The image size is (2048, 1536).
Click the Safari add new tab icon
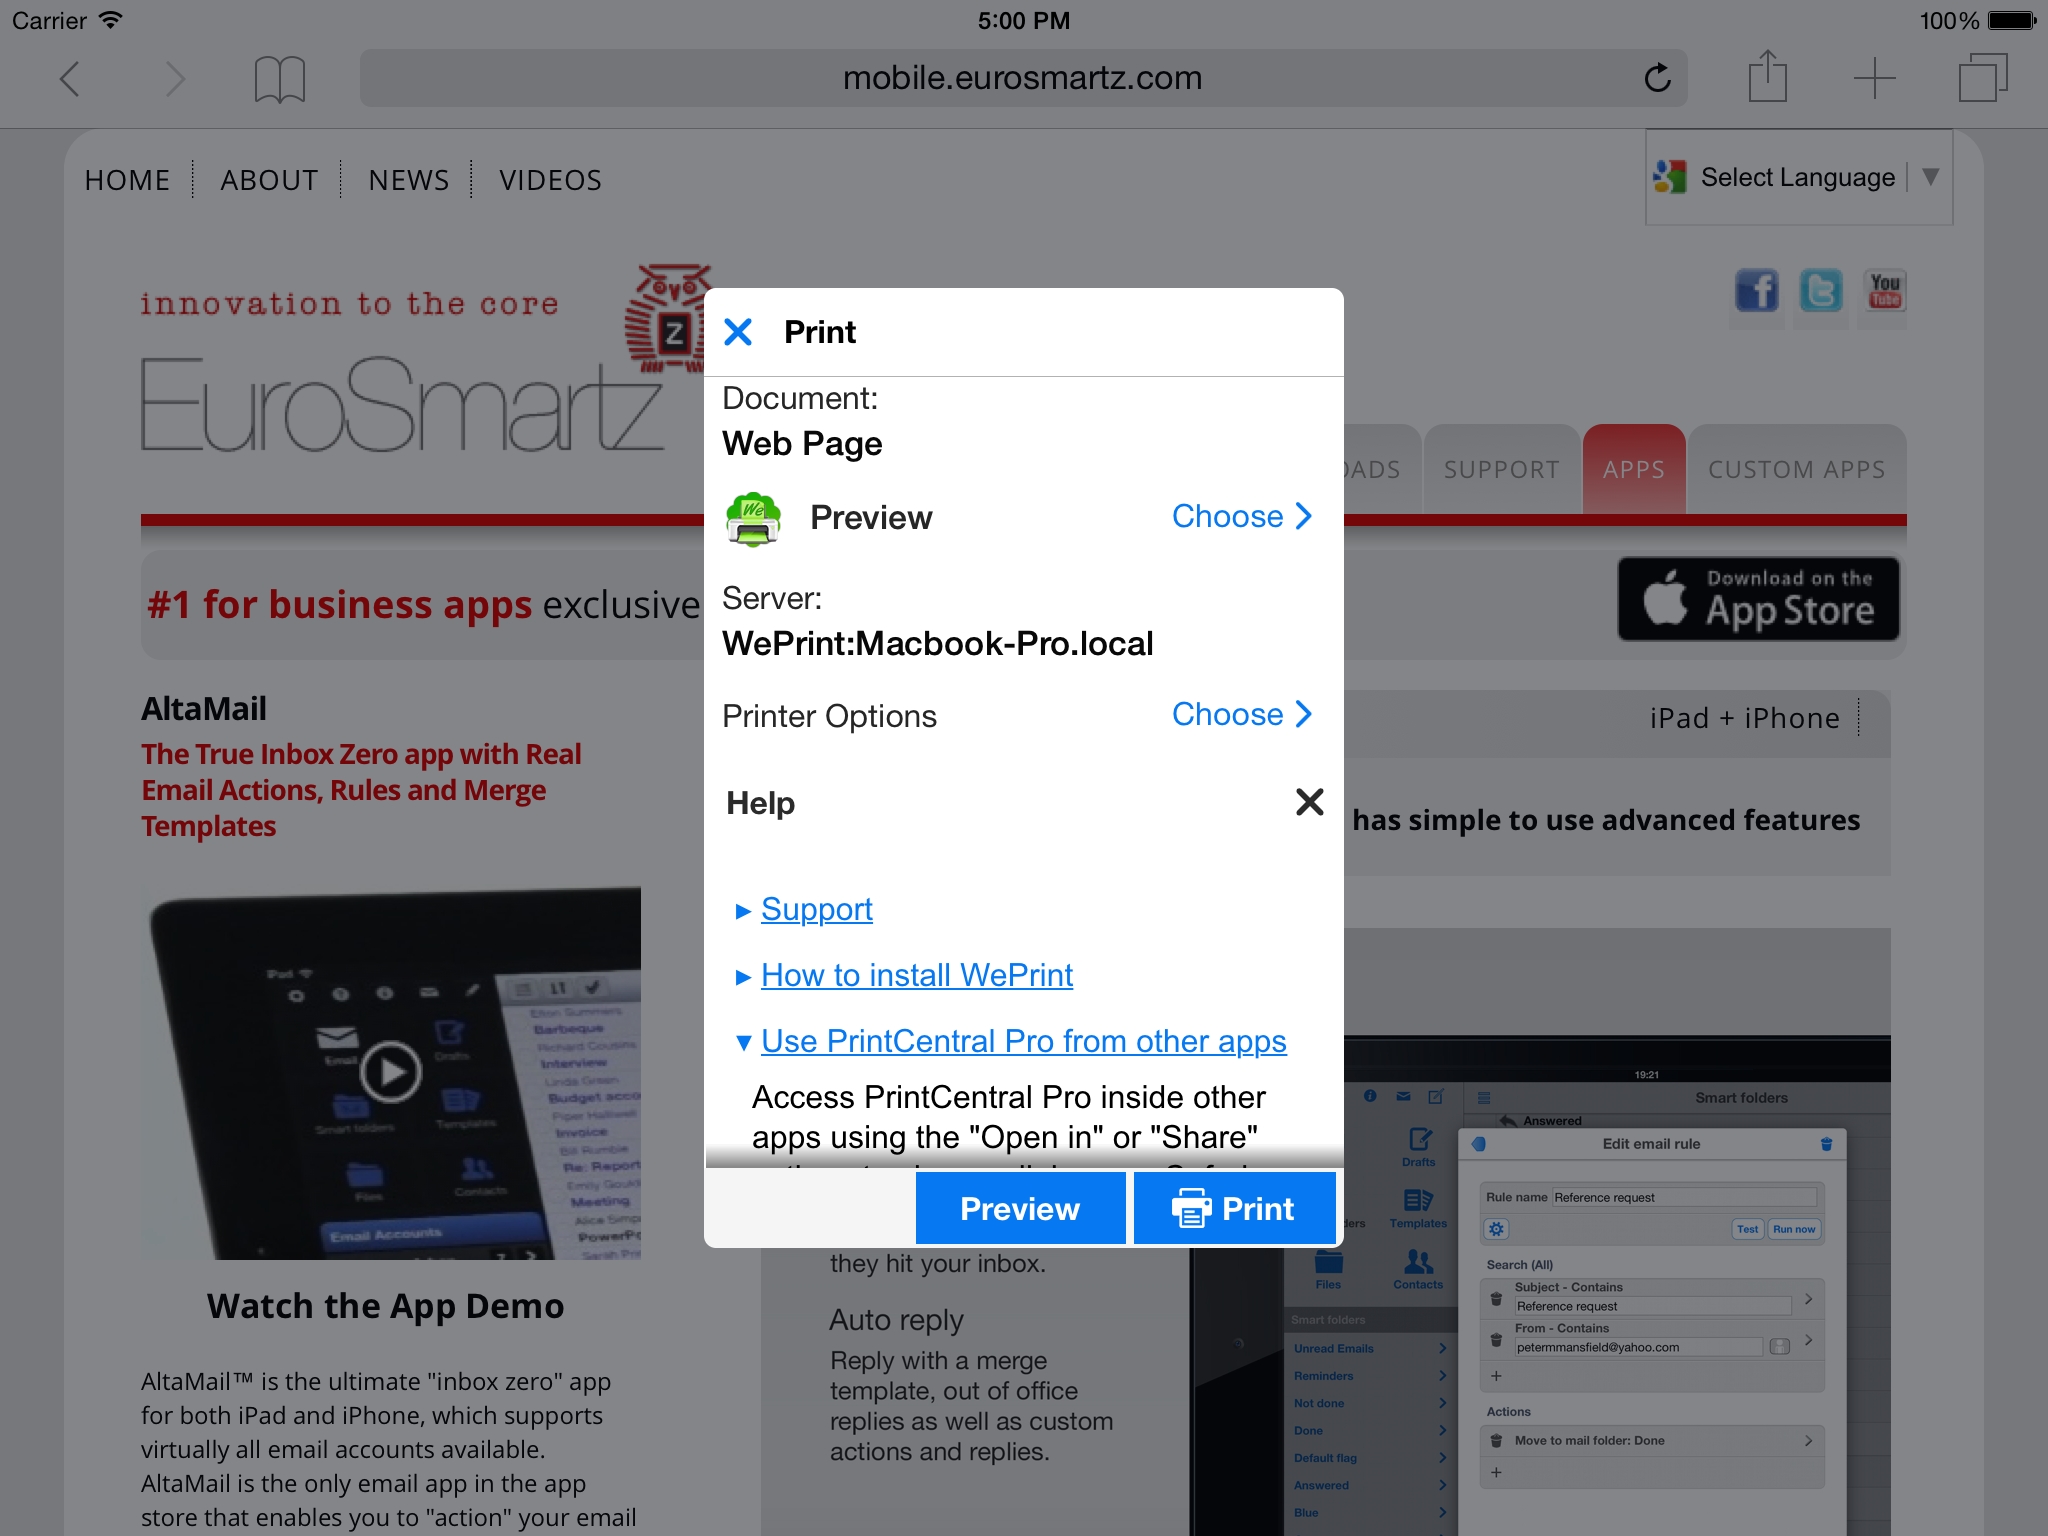pos(1874,76)
